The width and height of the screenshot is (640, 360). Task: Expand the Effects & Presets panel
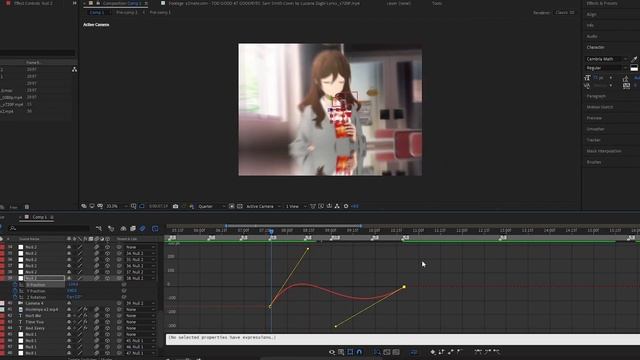[602, 3]
